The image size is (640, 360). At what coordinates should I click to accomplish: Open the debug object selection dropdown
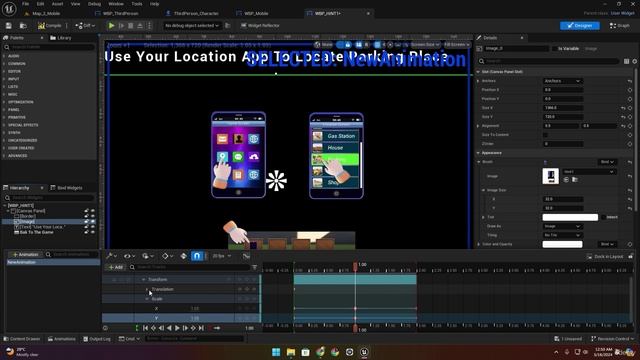tap(191, 26)
